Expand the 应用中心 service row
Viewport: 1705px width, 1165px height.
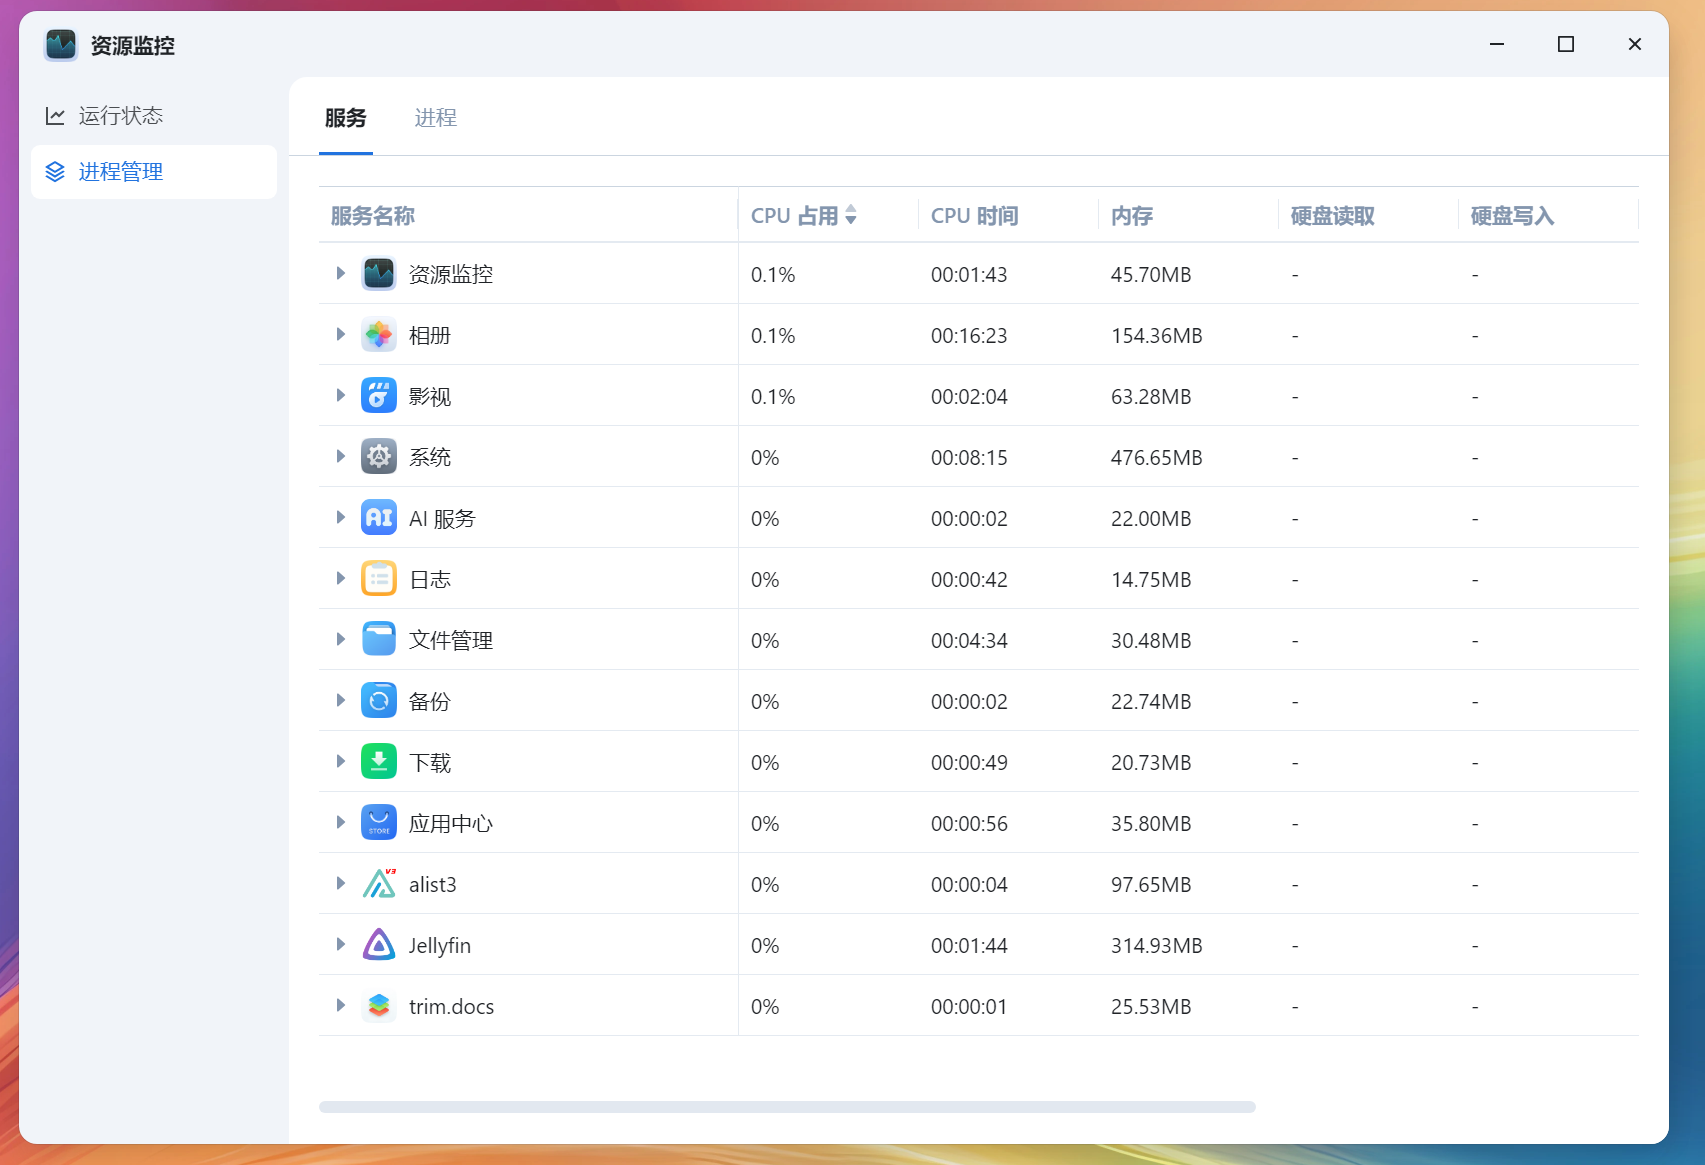click(341, 823)
